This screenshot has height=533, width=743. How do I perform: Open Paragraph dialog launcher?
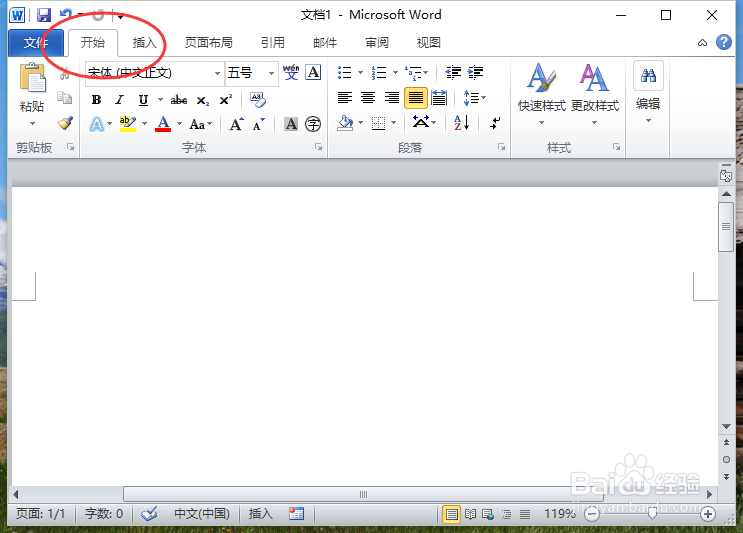[x=501, y=147]
